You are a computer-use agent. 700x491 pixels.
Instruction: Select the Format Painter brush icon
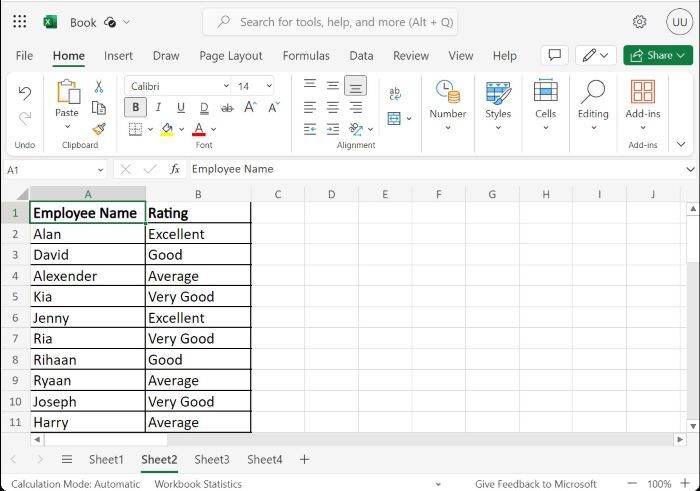99,129
